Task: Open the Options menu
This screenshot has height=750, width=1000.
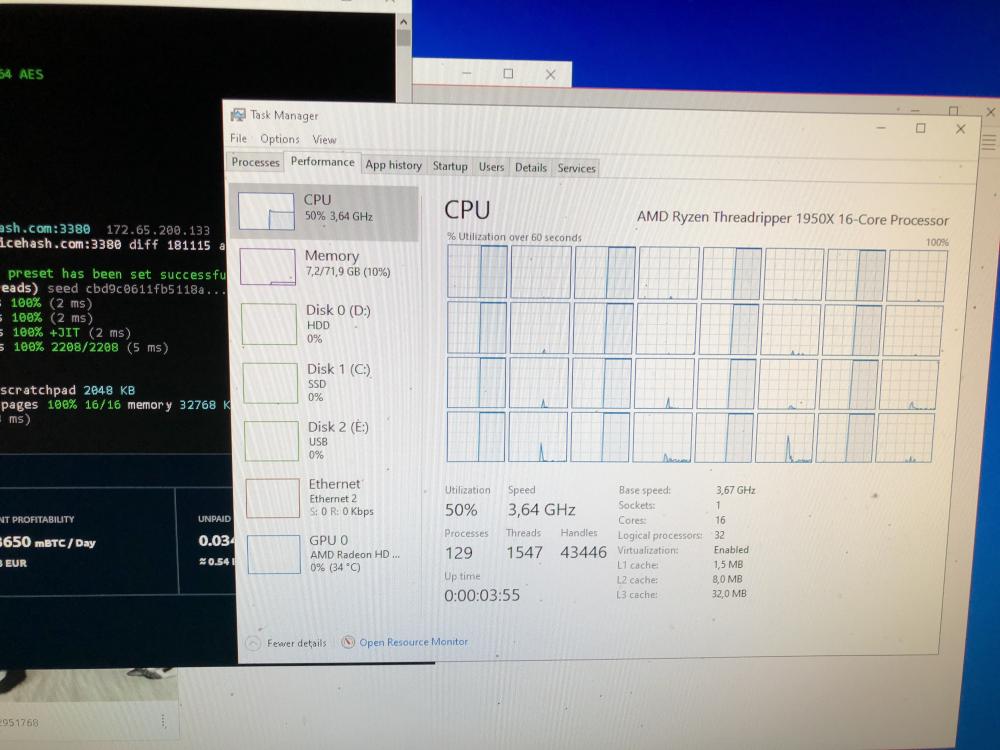Action: point(280,140)
